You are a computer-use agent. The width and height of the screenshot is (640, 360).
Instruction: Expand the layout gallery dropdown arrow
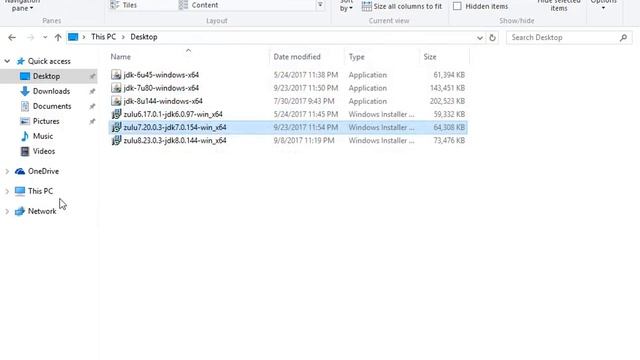click(x=320, y=5)
